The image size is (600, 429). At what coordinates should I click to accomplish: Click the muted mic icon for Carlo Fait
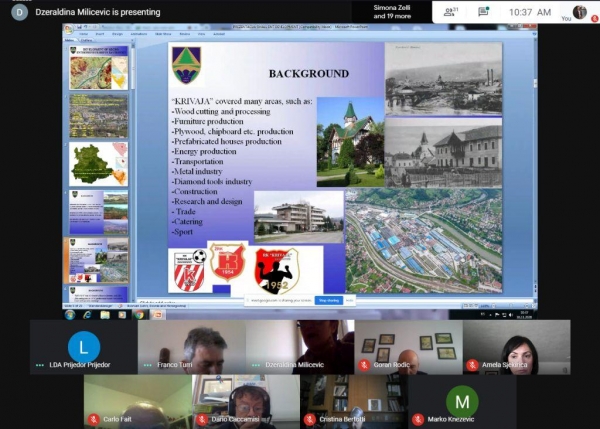[93, 419]
